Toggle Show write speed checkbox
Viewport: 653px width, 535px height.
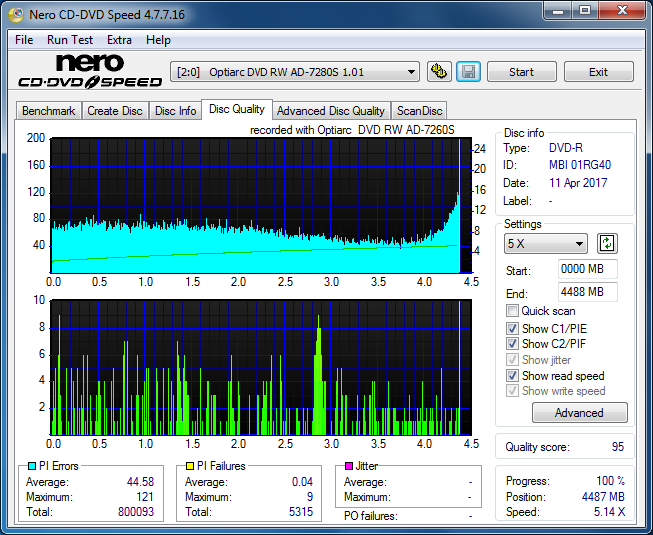[x=512, y=391]
